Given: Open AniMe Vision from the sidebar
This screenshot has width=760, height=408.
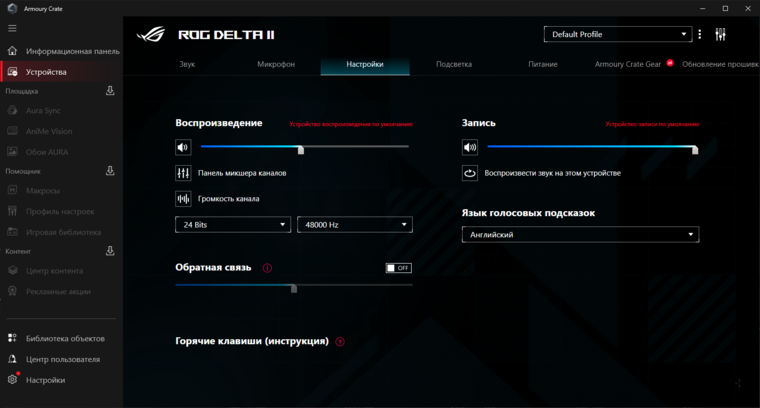Looking at the screenshot, I should point(62,131).
